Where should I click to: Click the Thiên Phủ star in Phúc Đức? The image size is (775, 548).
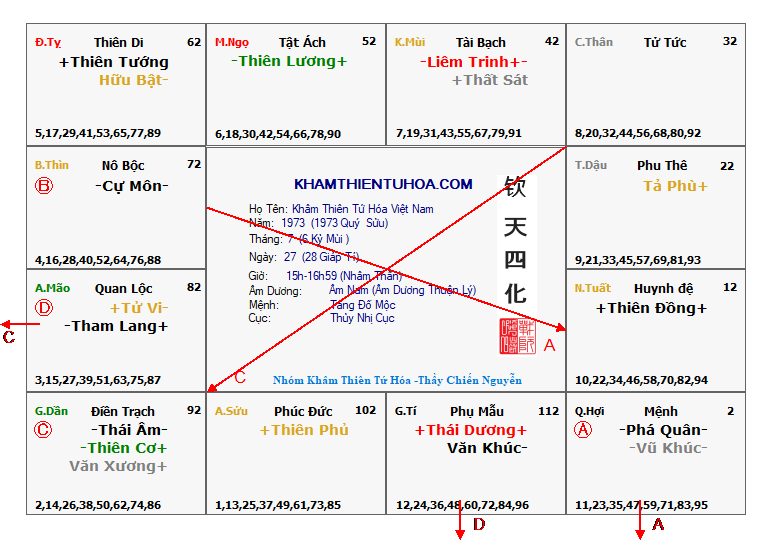pos(304,430)
